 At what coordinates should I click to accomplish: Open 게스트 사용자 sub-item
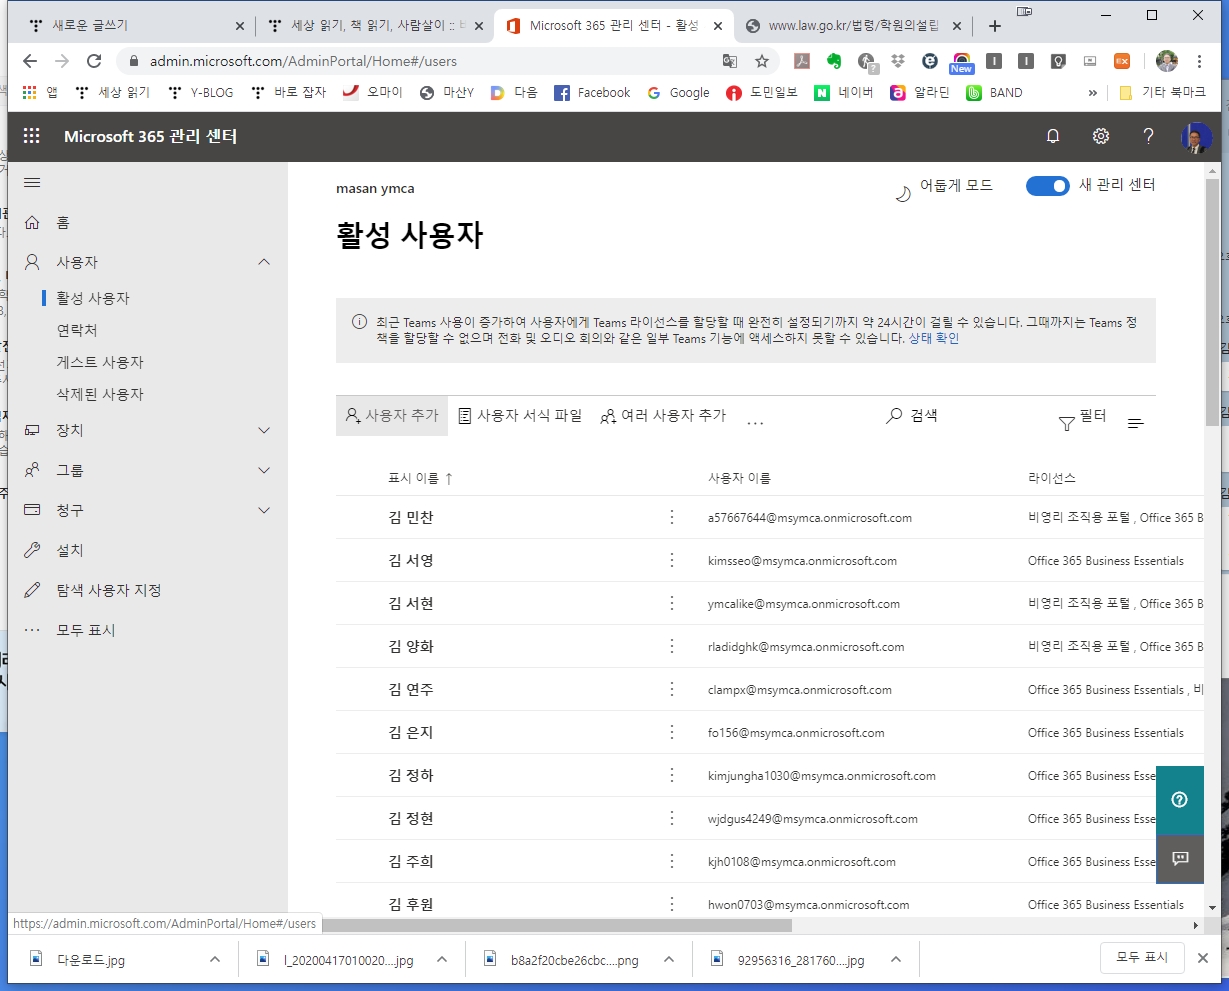pyautogui.click(x=100, y=362)
